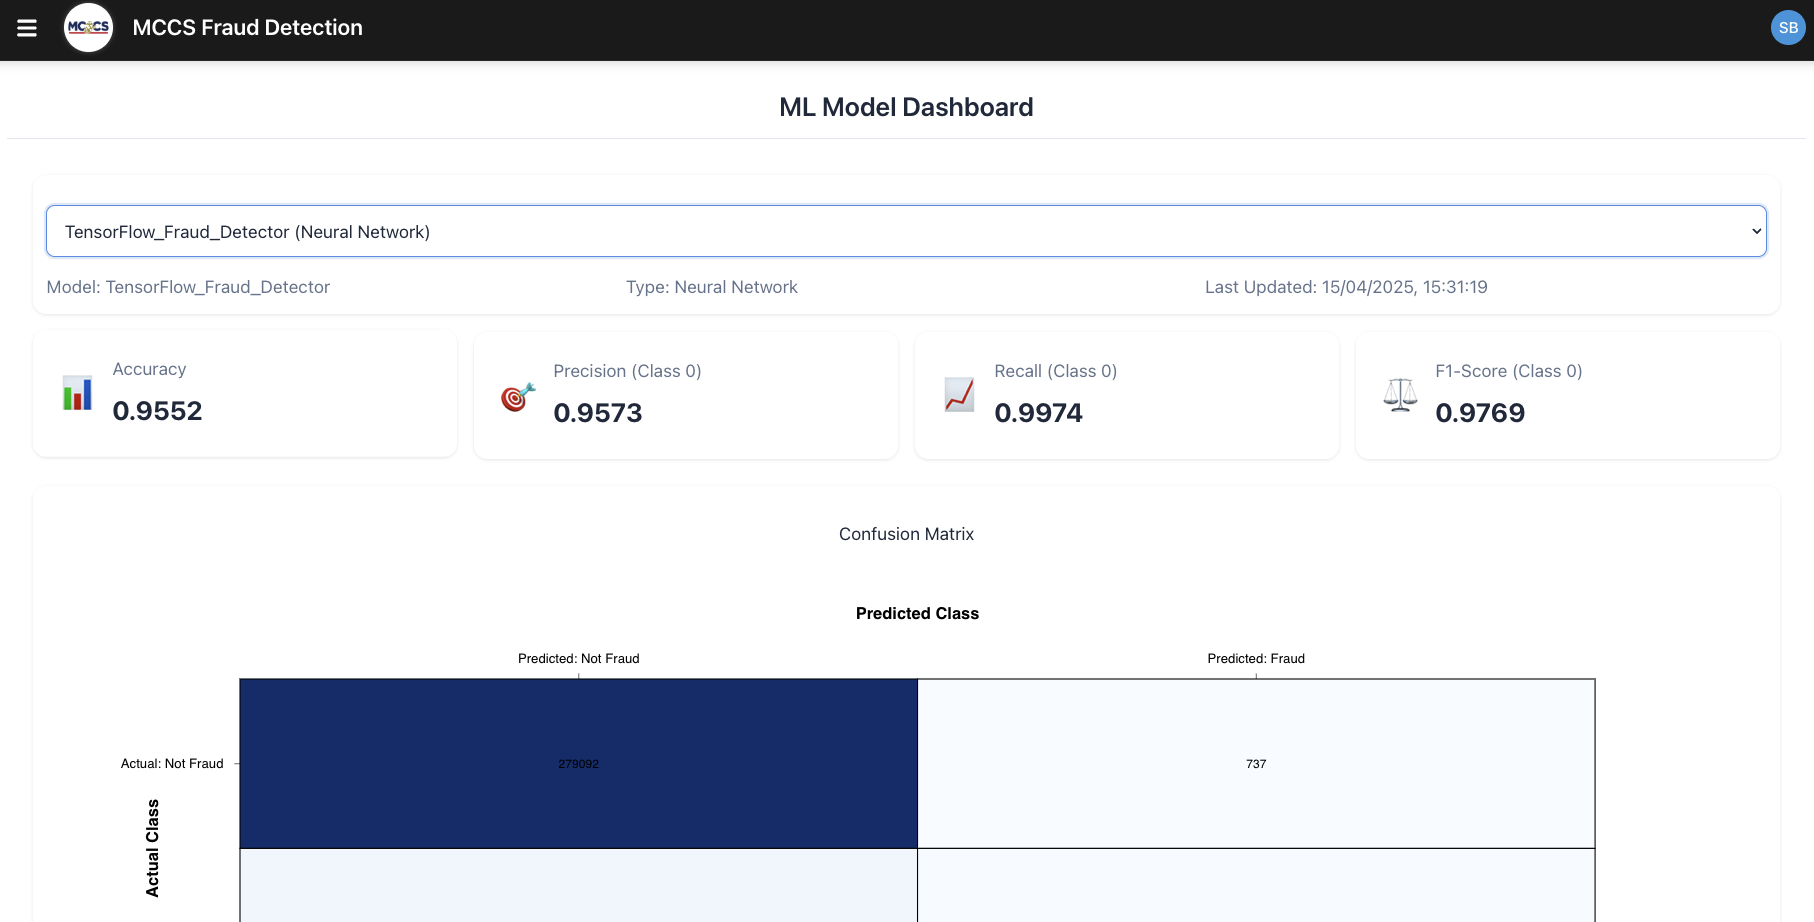Image resolution: width=1814 pixels, height=922 pixels.
Task: Click the Accuracy value 0.9552
Action: pos(157,411)
